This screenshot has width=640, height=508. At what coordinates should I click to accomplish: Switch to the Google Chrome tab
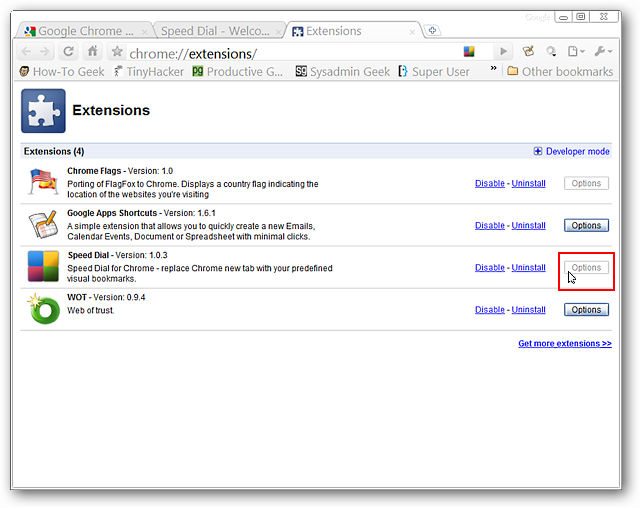pyautogui.click(x=84, y=32)
